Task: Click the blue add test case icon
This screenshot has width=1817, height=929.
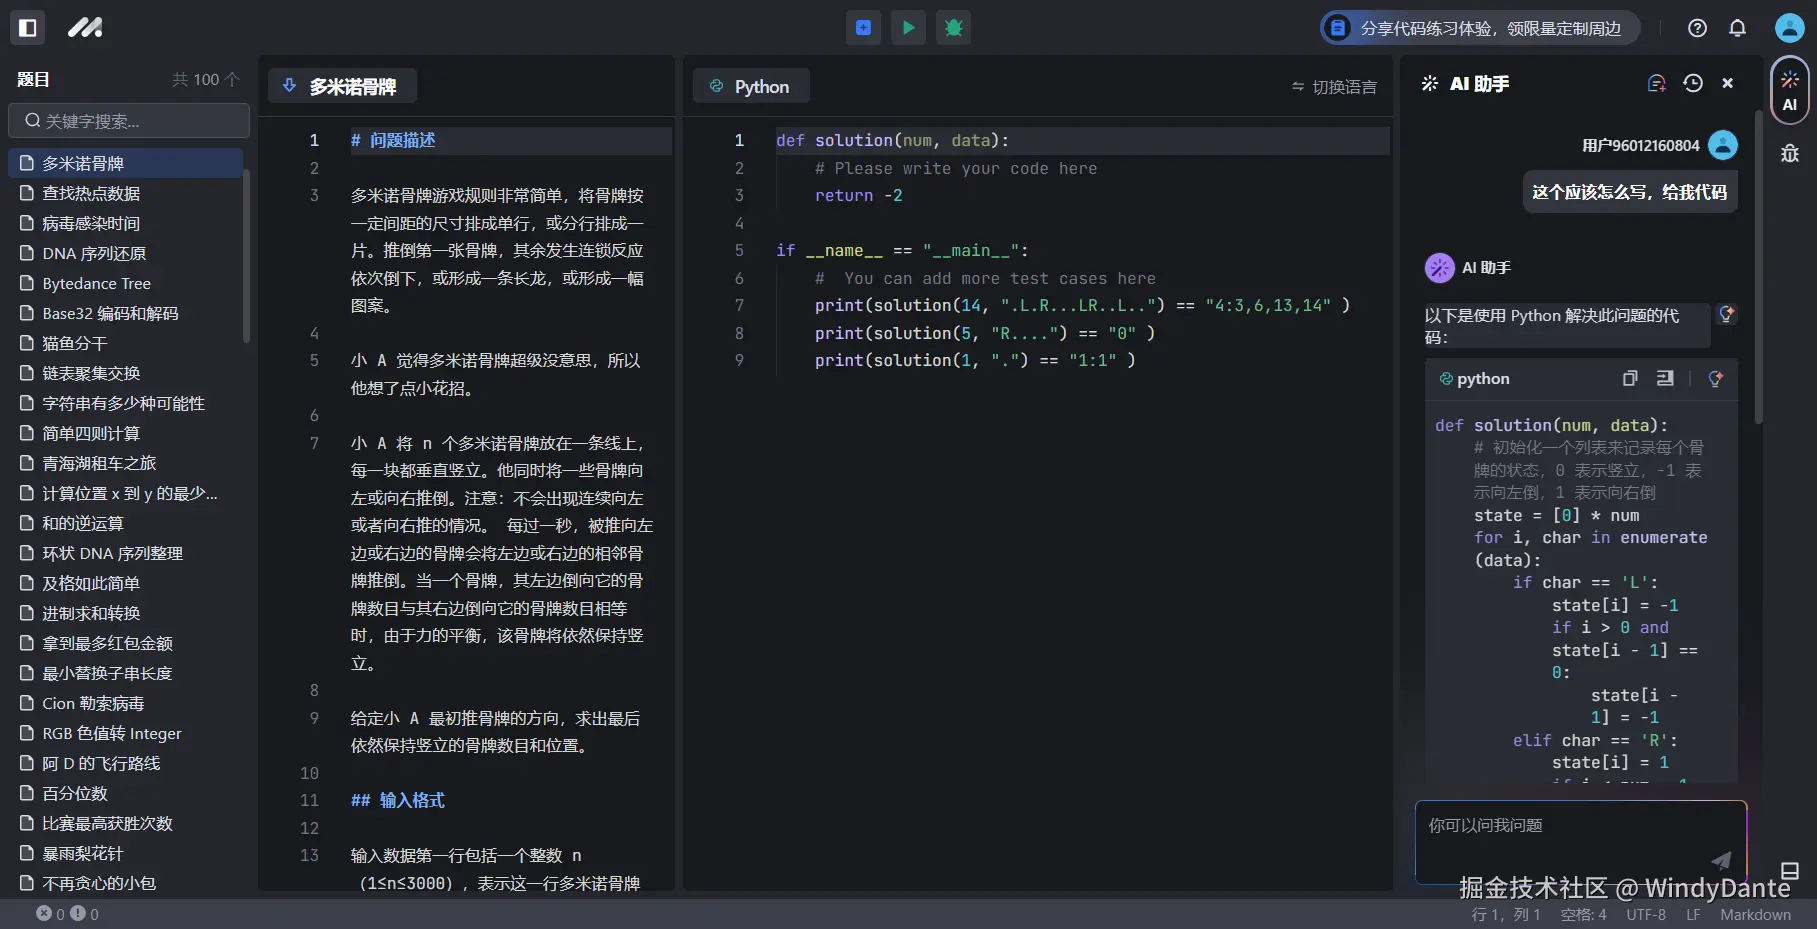Action: (x=863, y=27)
